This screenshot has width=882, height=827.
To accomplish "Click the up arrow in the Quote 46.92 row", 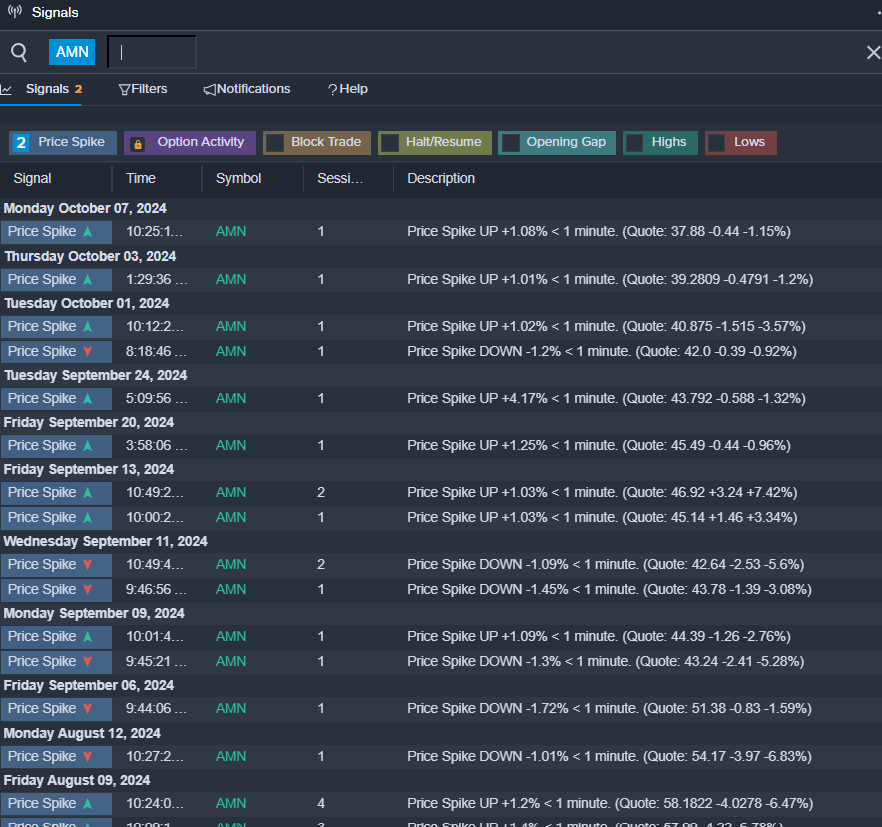I will [x=88, y=493].
